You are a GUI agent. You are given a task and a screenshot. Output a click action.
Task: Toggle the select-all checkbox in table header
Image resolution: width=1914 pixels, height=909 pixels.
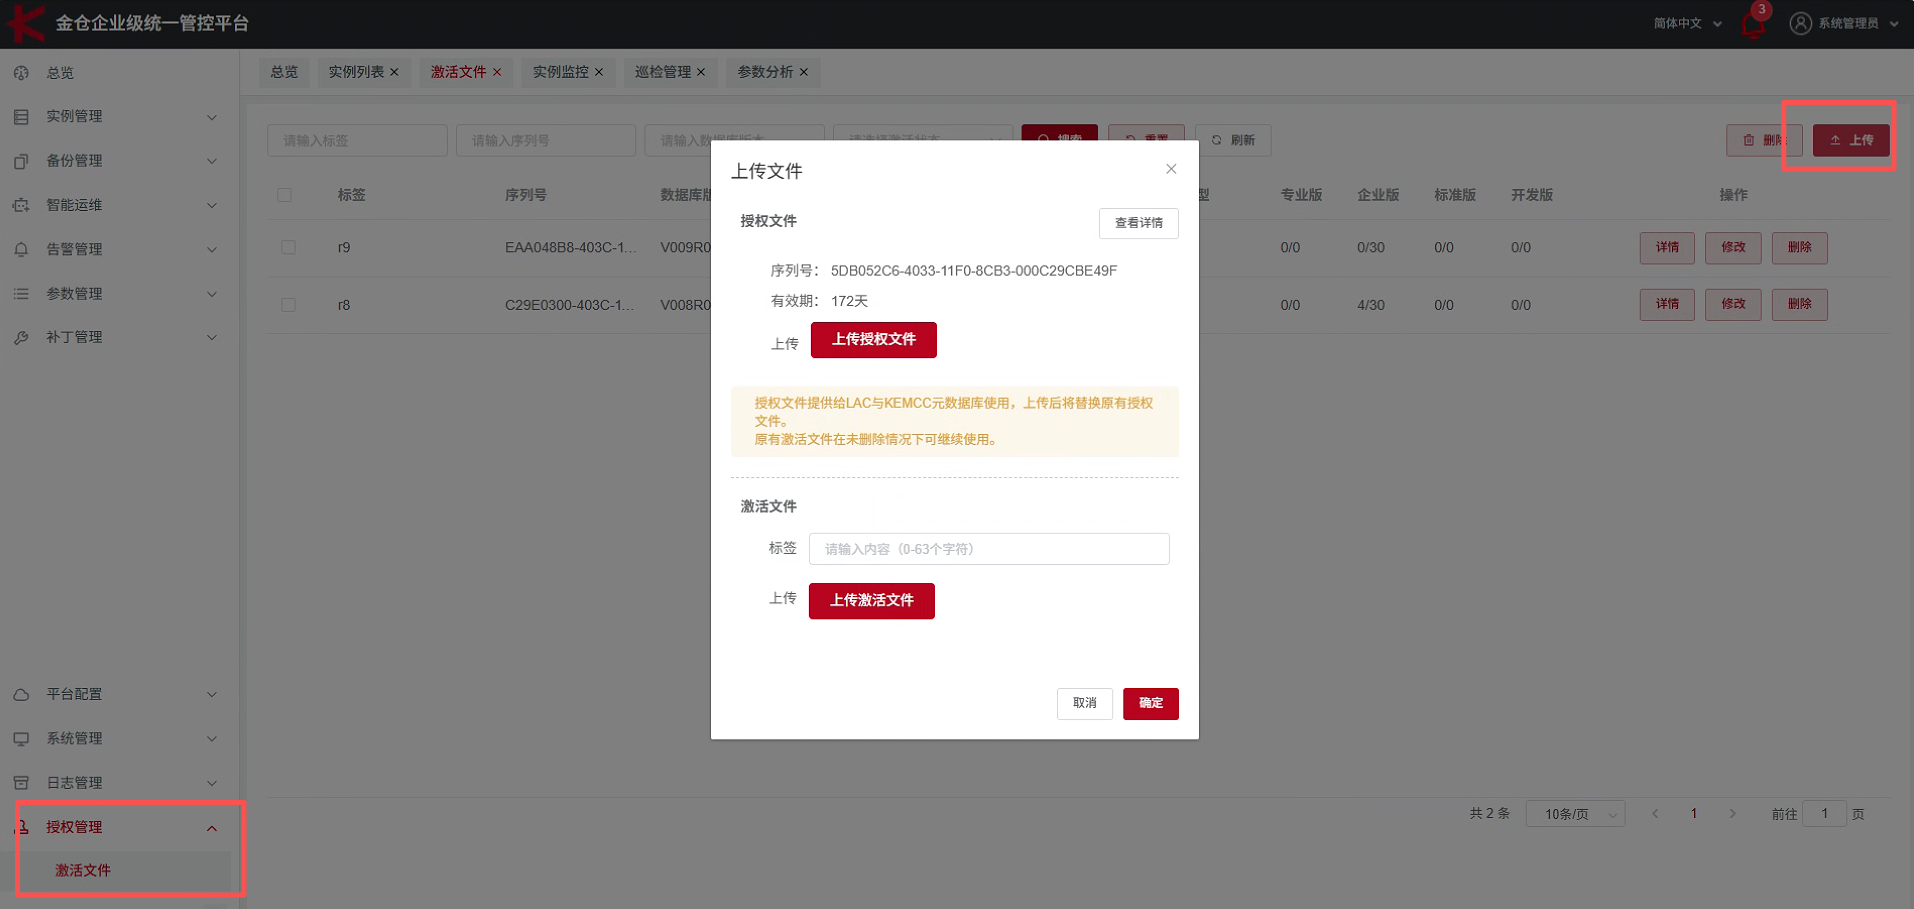[285, 195]
